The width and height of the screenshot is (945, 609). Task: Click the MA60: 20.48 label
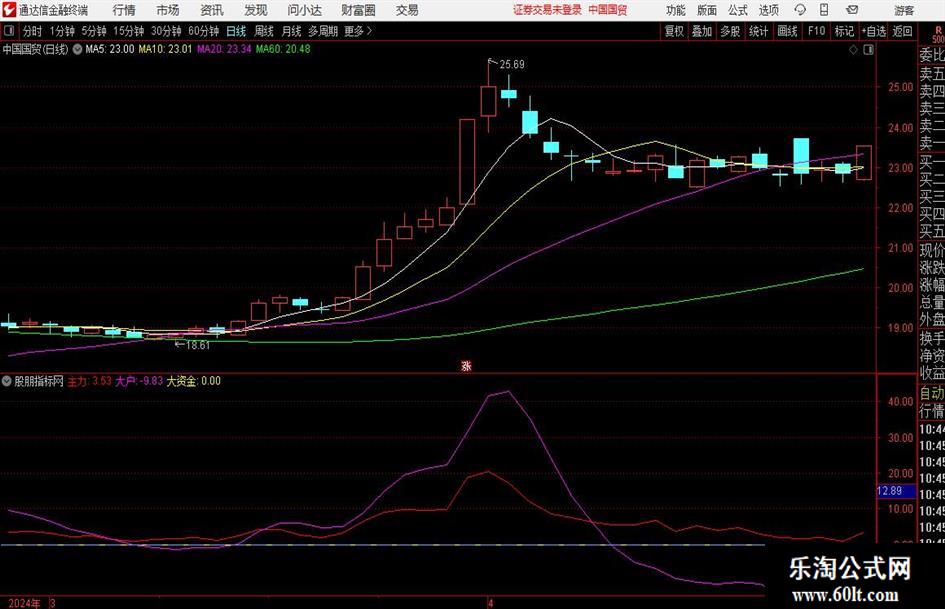283,49
